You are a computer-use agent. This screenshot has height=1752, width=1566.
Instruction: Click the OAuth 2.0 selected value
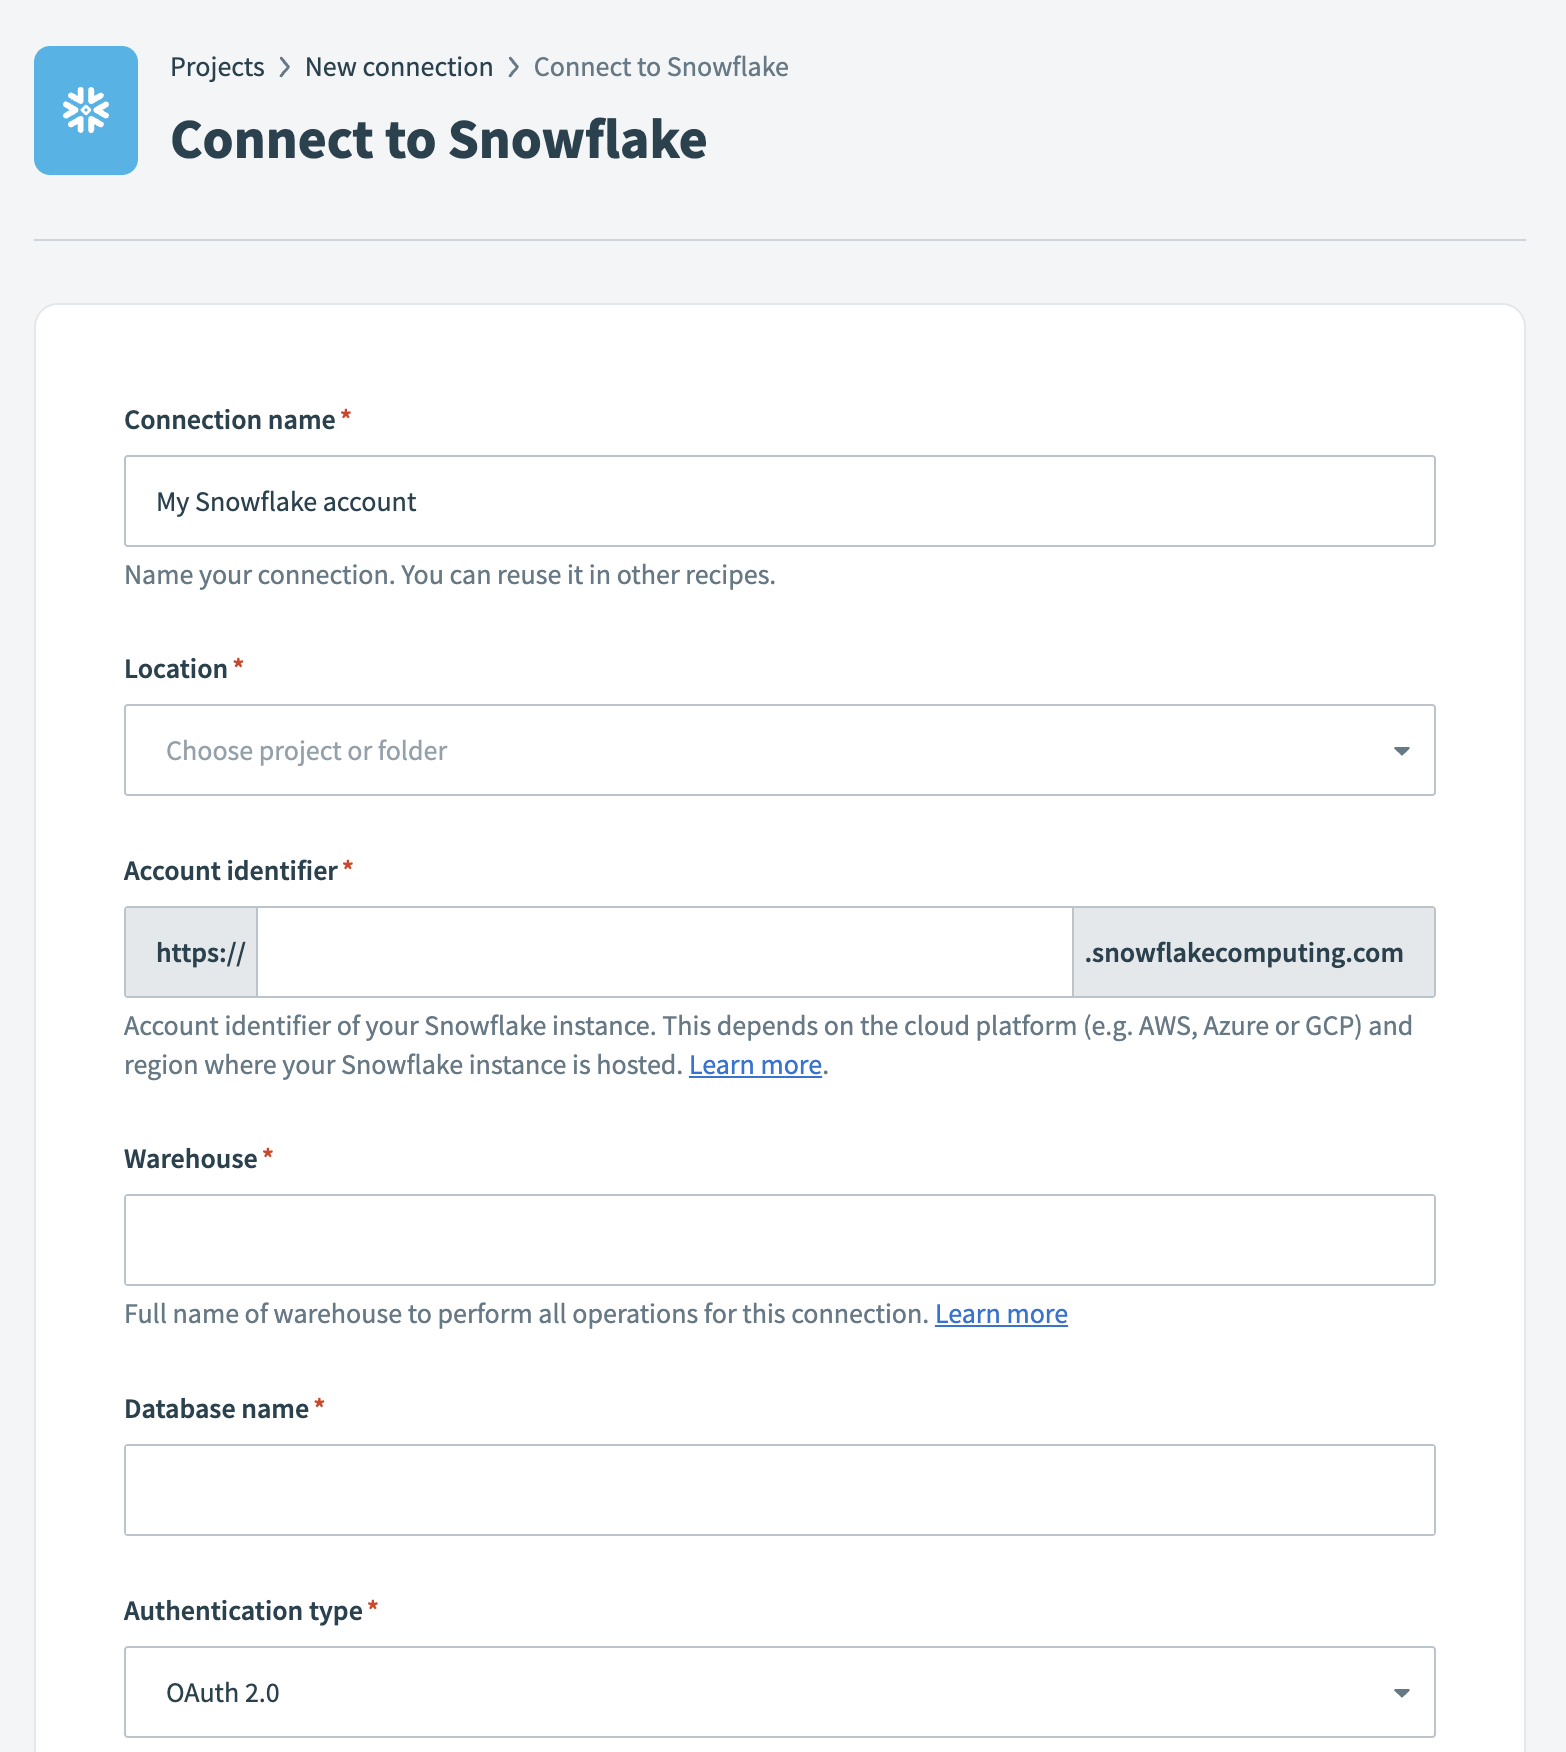point(222,1691)
